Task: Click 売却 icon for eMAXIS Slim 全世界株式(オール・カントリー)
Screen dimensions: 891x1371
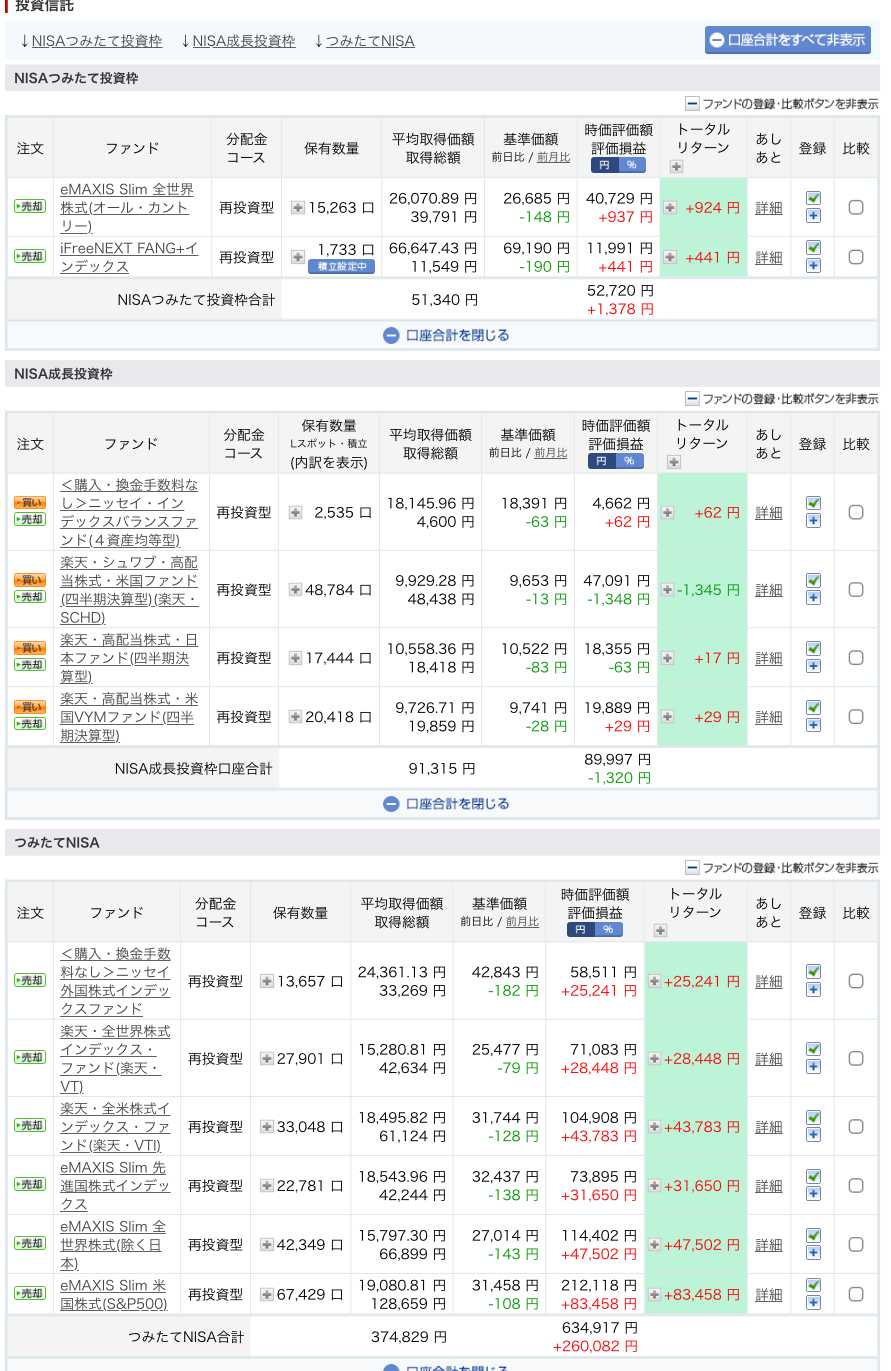Action: pos(30,207)
